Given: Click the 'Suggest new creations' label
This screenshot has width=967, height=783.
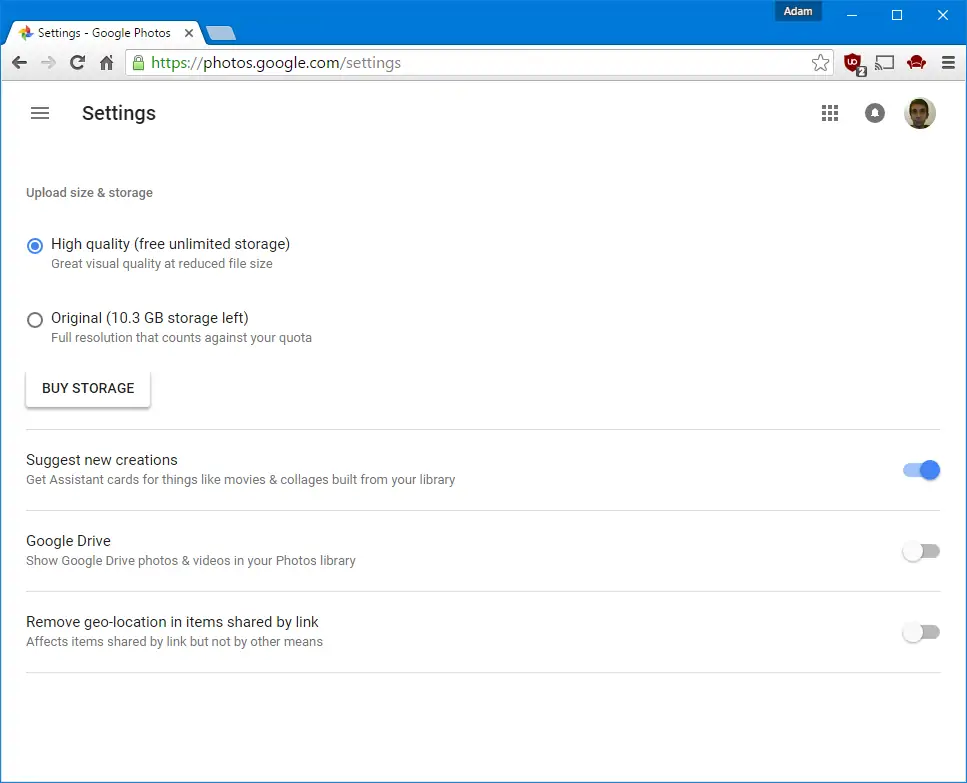Looking at the screenshot, I should [x=102, y=460].
